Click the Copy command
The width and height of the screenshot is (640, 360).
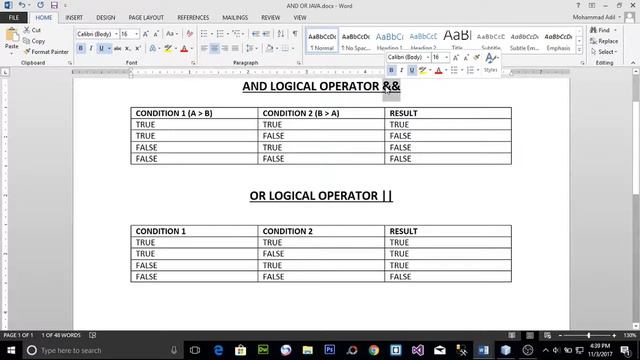point(34,41)
